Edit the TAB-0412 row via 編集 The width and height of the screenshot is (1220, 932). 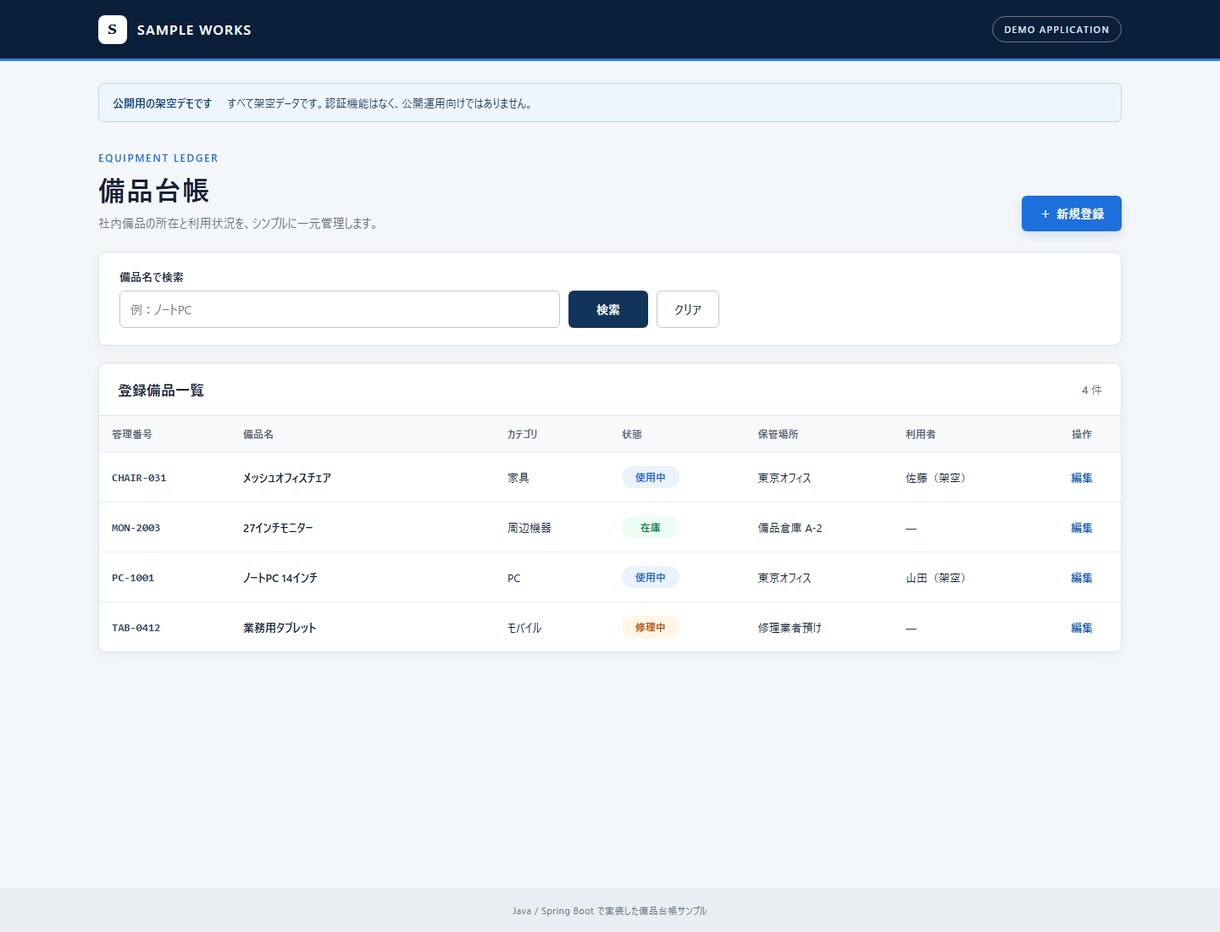1081,628
